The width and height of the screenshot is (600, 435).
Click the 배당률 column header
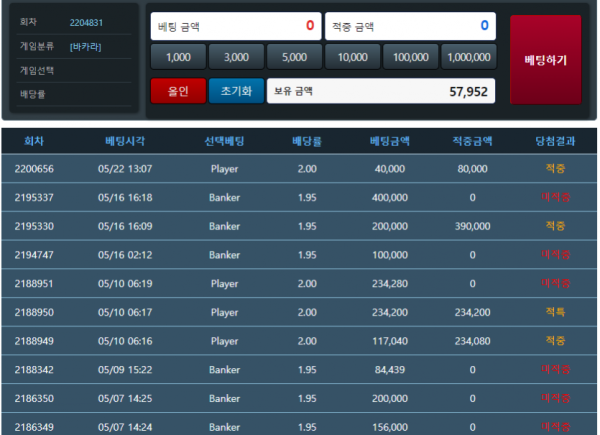tap(307, 141)
